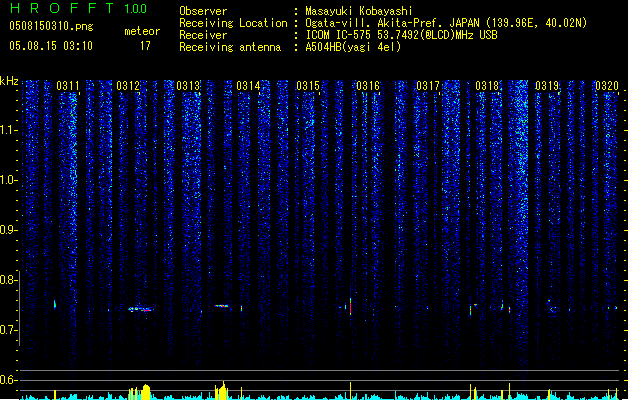Click the date stamp 05.08.15 03:10
The height and width of the screenshot is (400, 629).
pos(51,46)
